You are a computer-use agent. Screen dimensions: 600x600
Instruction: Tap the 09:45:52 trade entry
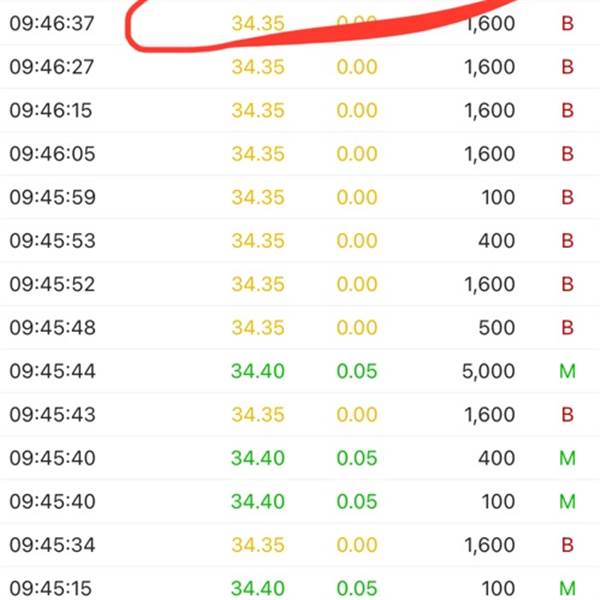point(300,284)
